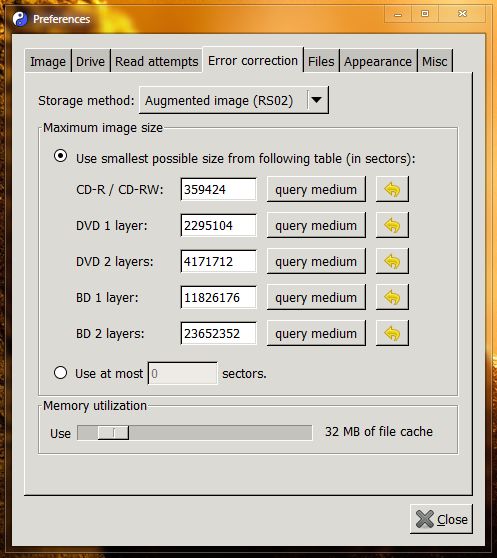Reset BD 2 layers size with yellow arrow
497x558 pixels.
coord(392,333)
